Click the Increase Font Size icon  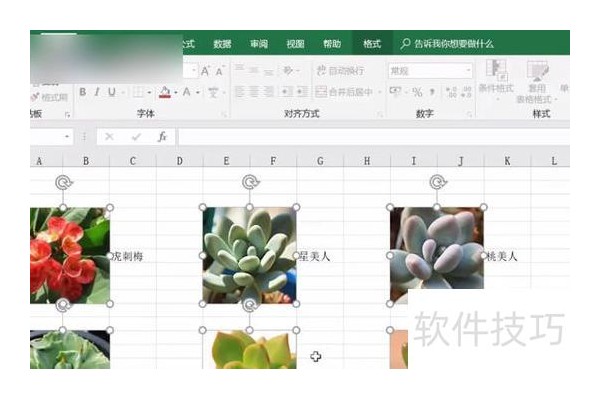[x=205, y=71]
